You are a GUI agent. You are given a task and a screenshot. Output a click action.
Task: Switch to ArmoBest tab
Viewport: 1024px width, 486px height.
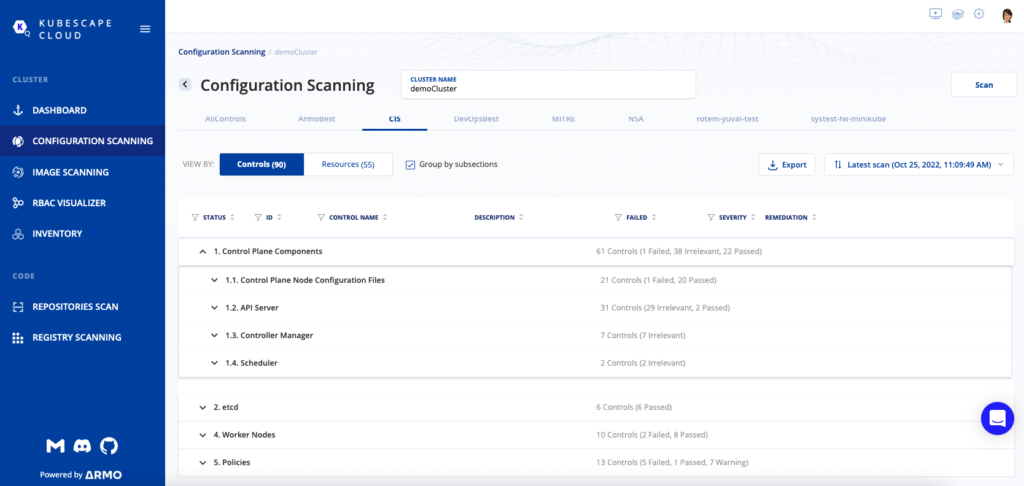coord(315,120)
